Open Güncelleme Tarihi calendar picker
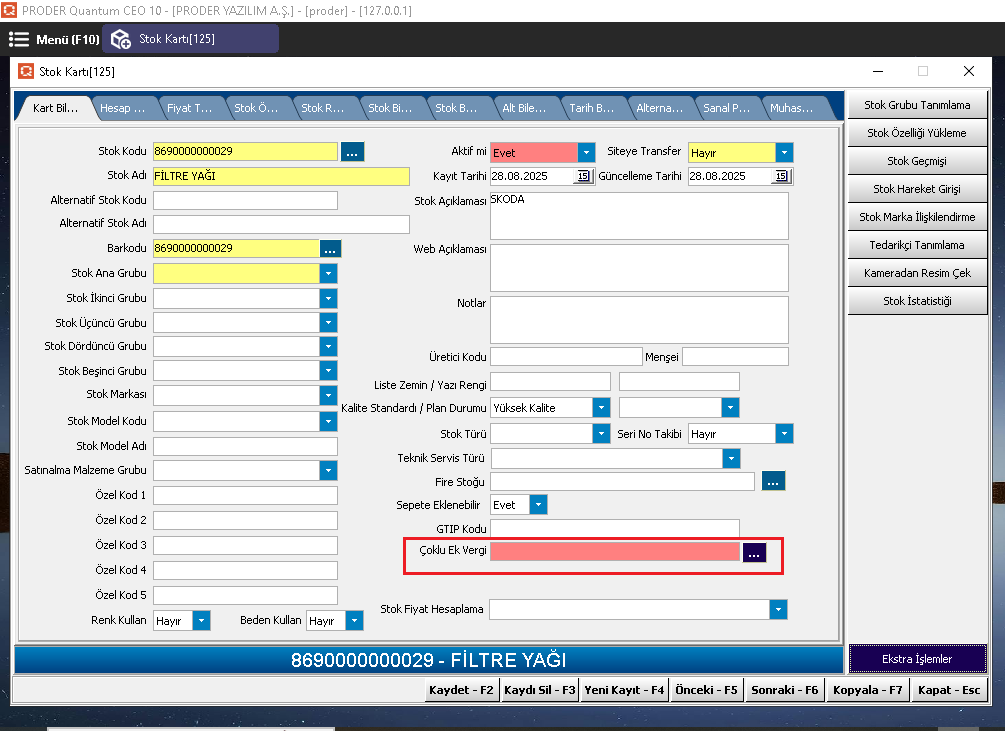The image size is (1005, 731). click(781, 176)
